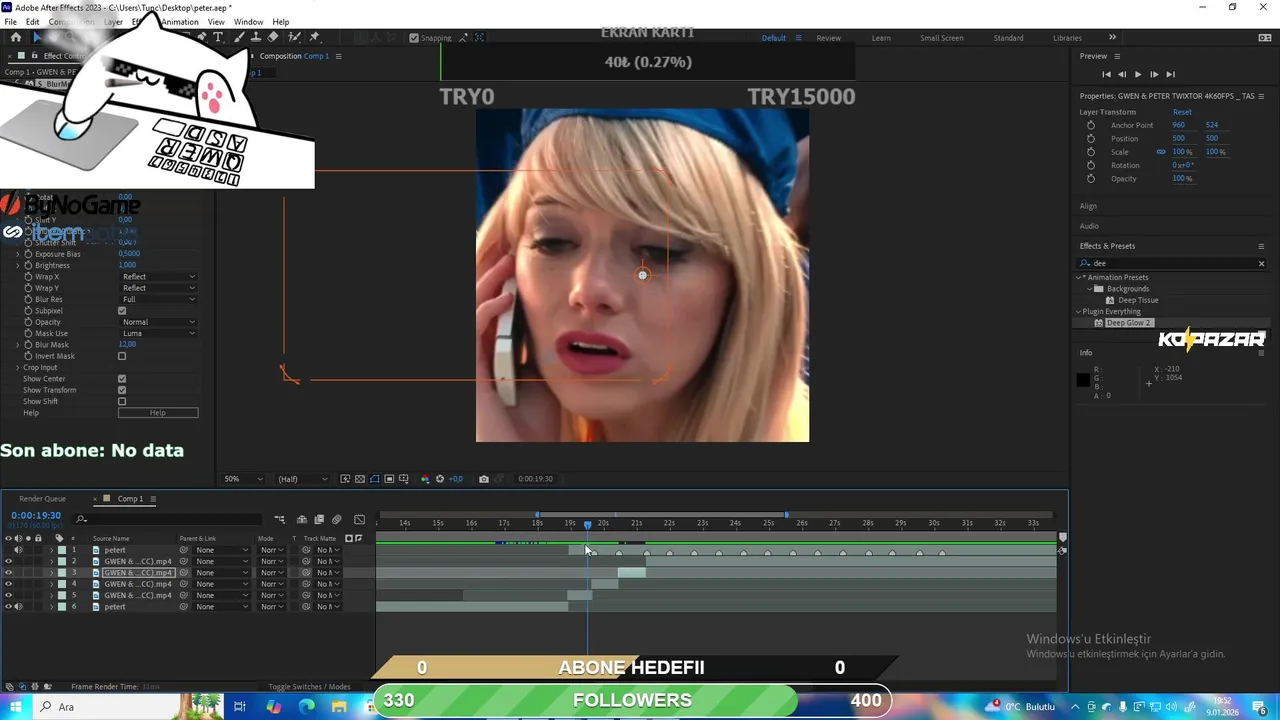The width and height of the screenshot is (1280, 720).
Task: Reset the Layer Transform values
Action: tap(1182, 112)
